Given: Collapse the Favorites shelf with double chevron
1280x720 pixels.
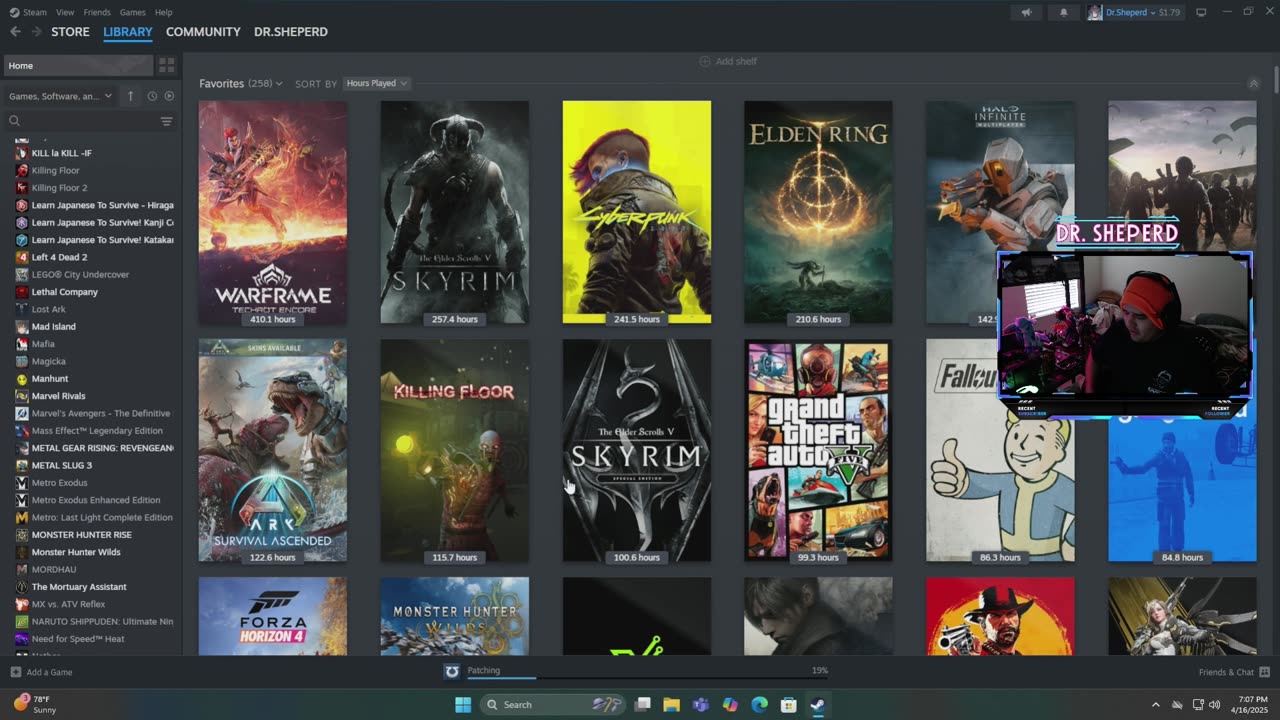Looking at the screenshot, I should (x=1253, y=84).
